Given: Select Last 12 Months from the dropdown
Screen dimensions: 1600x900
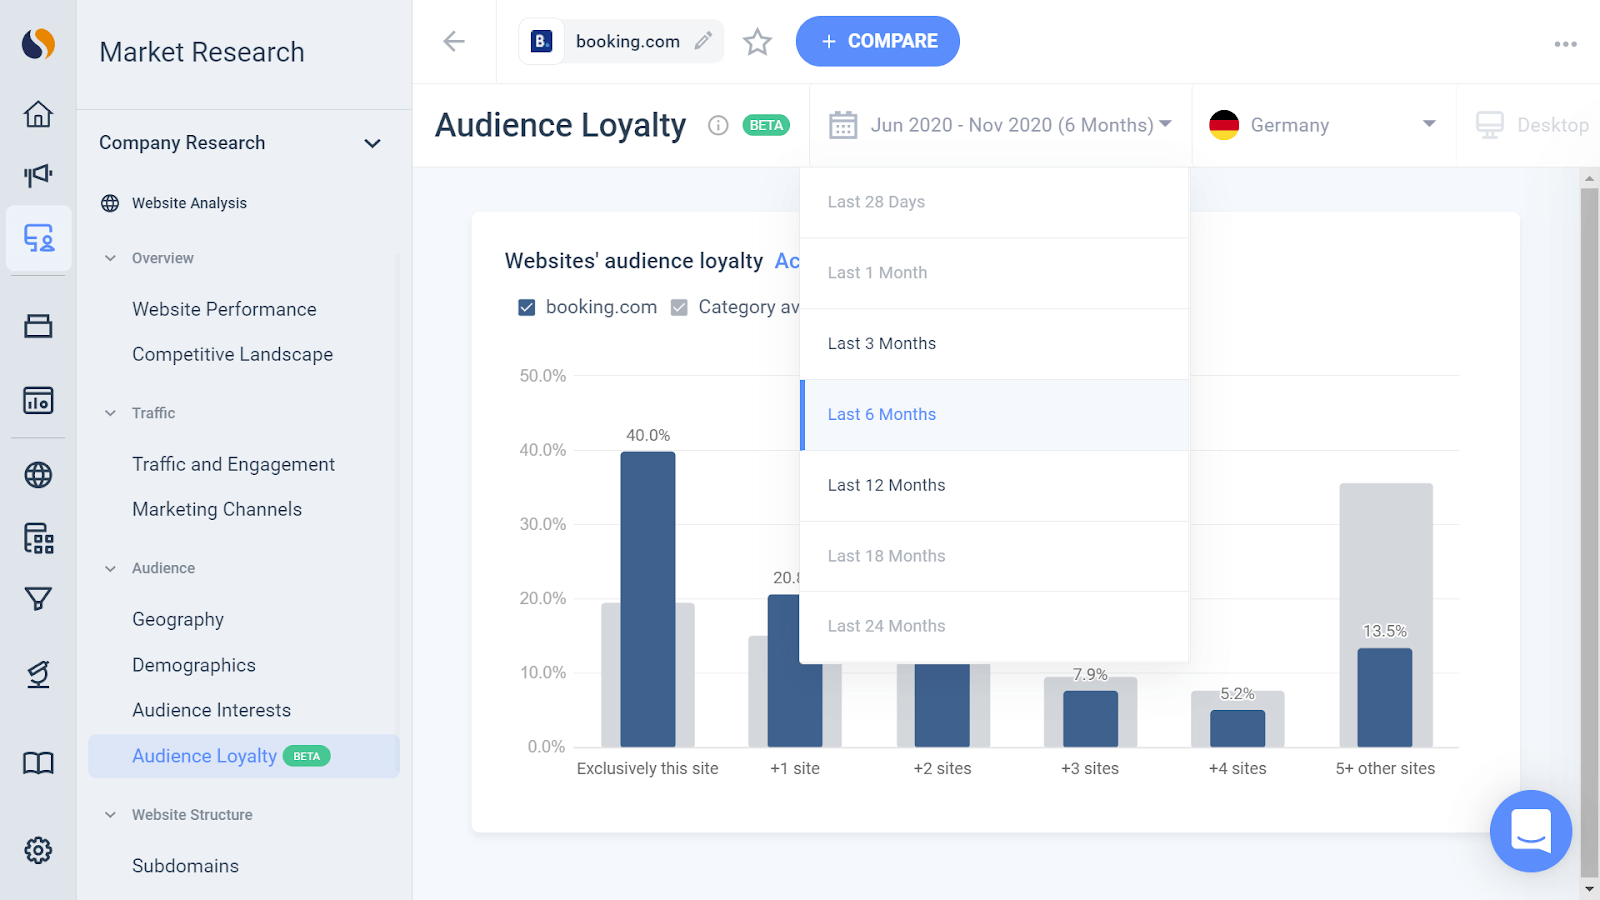Looking at the screenshot, I should (x=886, y=485).
